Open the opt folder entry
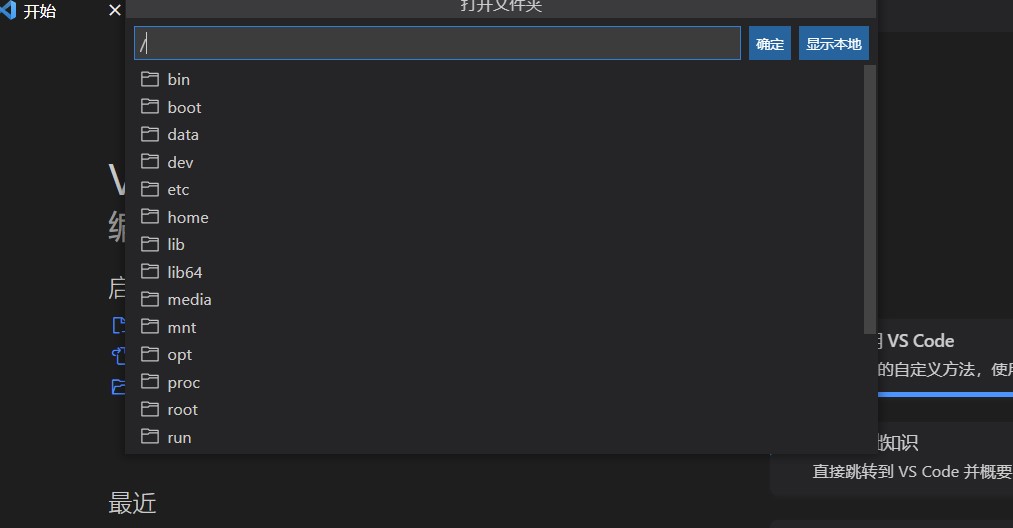1013x528 pixels. (499, 355)
